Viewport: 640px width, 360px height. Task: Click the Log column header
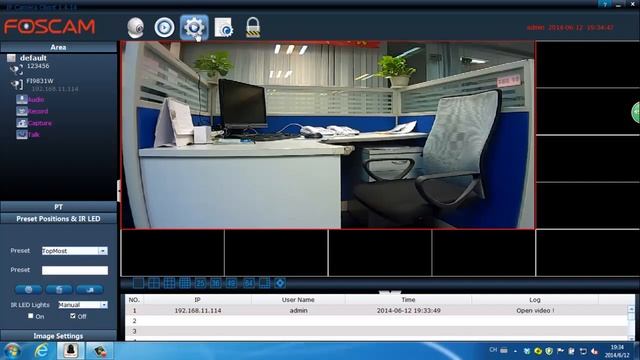pyautogui.click(x=535, y=300)
